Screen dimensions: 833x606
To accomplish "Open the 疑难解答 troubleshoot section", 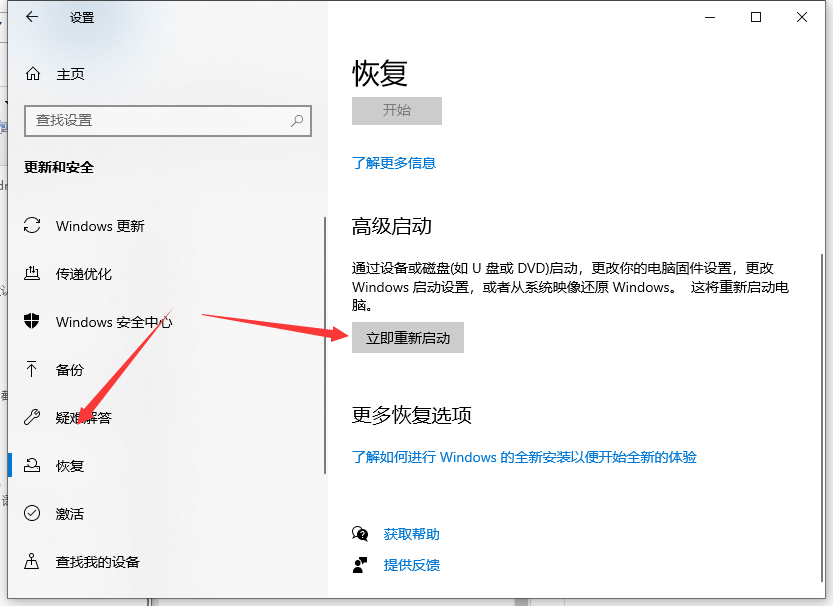I will tap(84, 418).
